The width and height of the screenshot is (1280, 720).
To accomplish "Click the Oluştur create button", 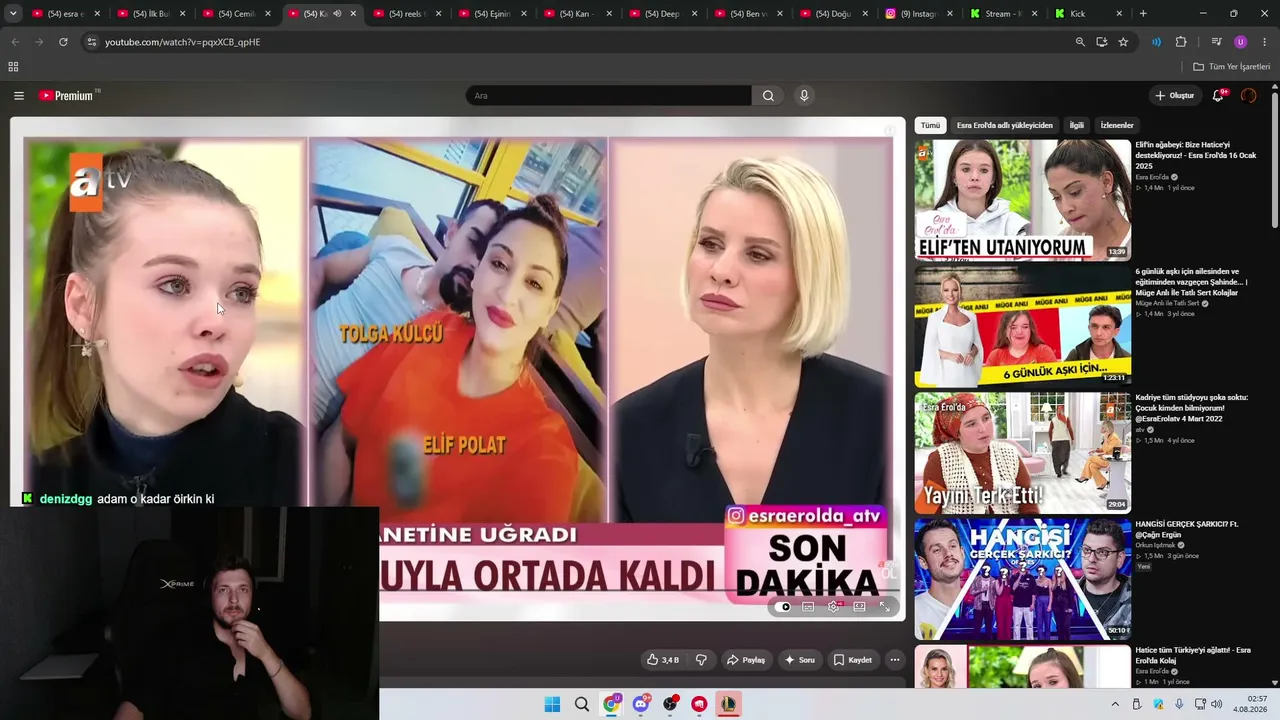I will [x=1175, y=96].
